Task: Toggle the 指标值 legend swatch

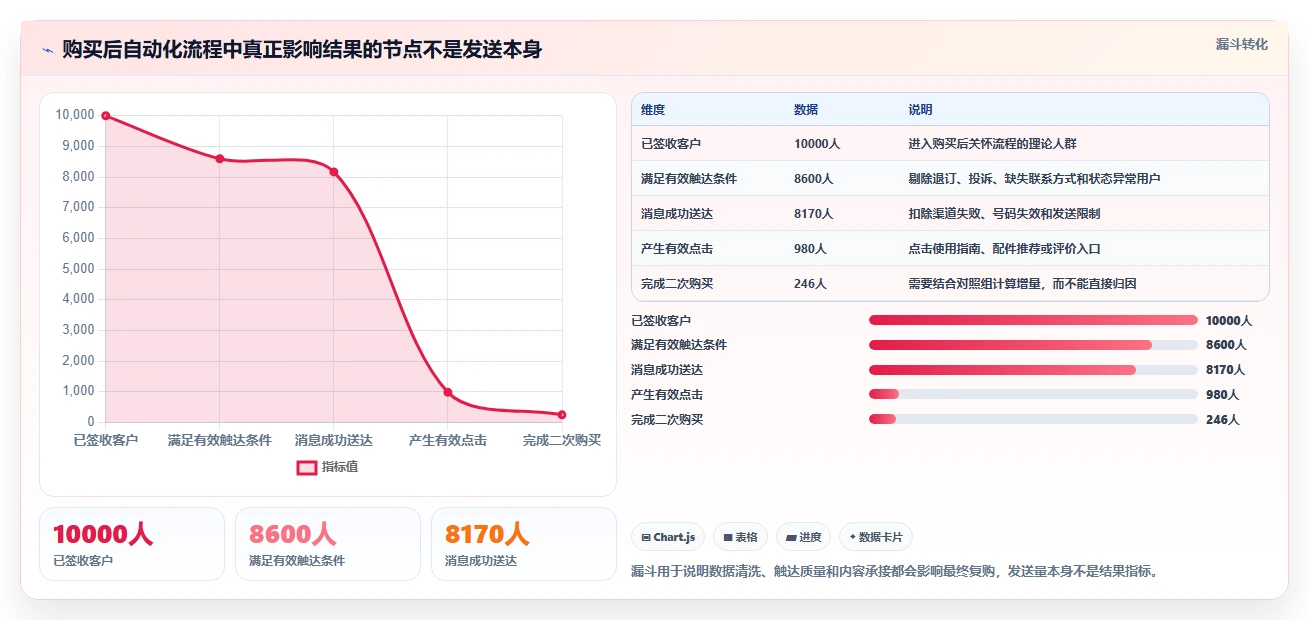Action: 307,467
